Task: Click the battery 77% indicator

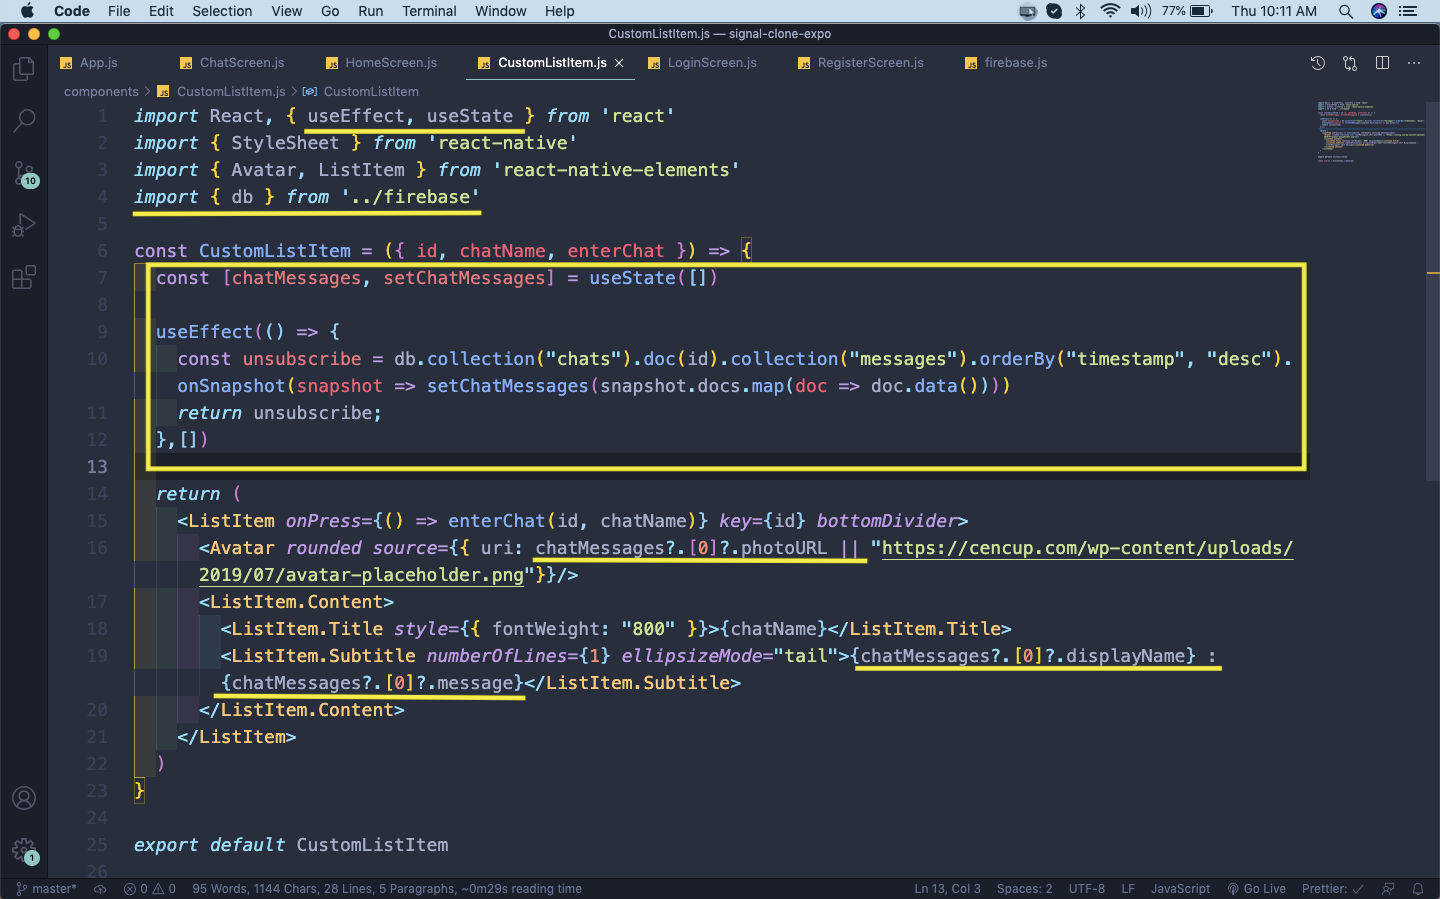Action: (1187, 11)
